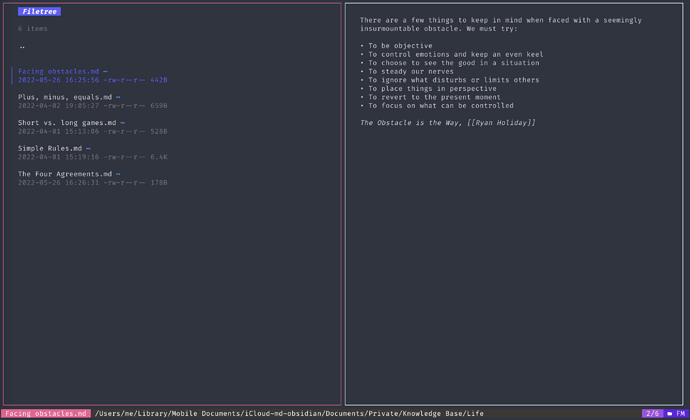Image resolution: width=690 pixels, height=420 pixels.
Task: Click the pink Facing obstacles.md status bar label
Action: 46,413
